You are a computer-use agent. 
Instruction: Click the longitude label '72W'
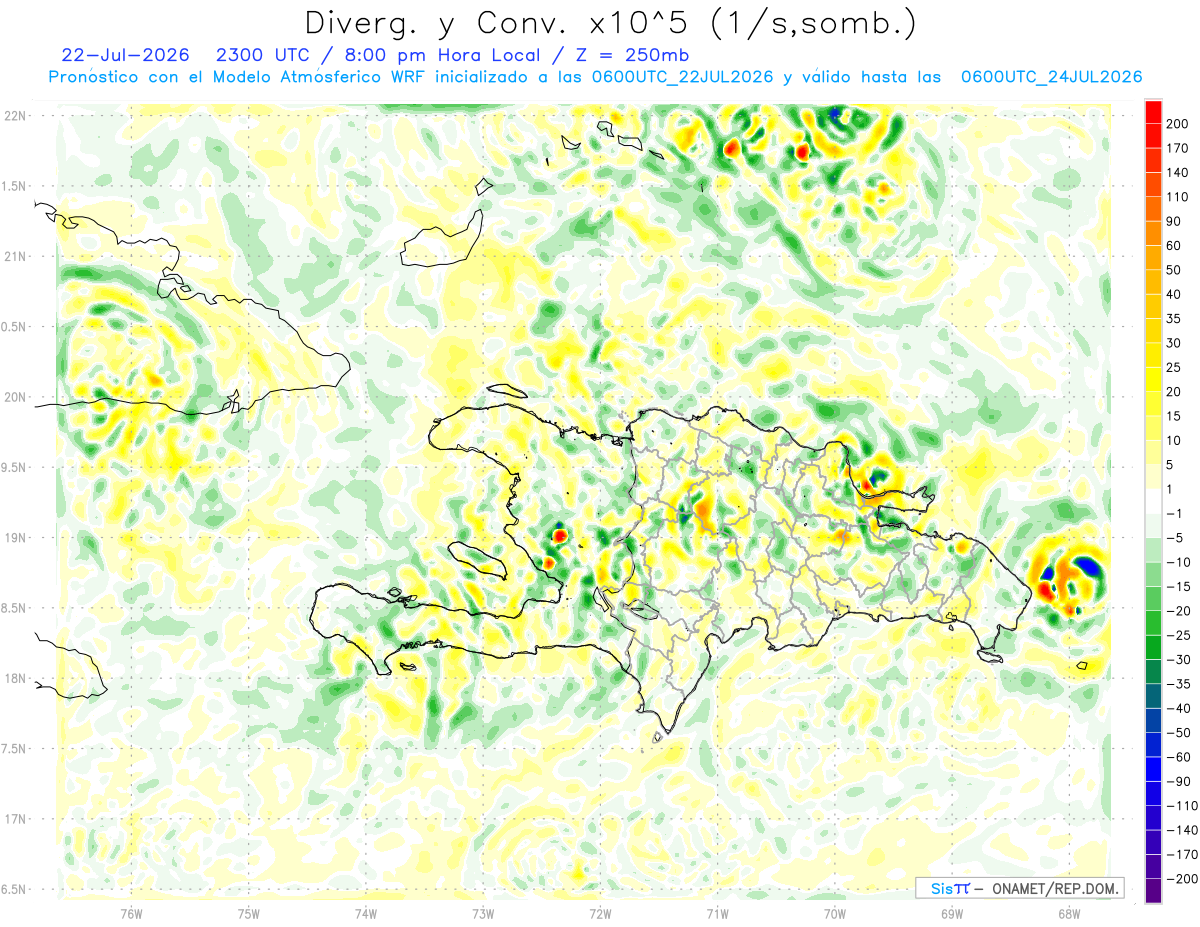tap(600, 914)
